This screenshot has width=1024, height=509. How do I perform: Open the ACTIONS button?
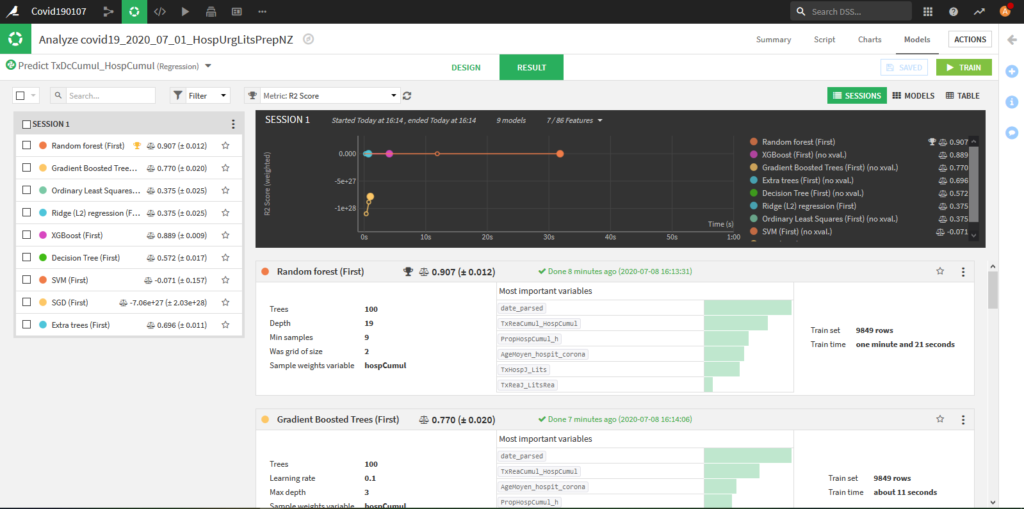(970, 39)
